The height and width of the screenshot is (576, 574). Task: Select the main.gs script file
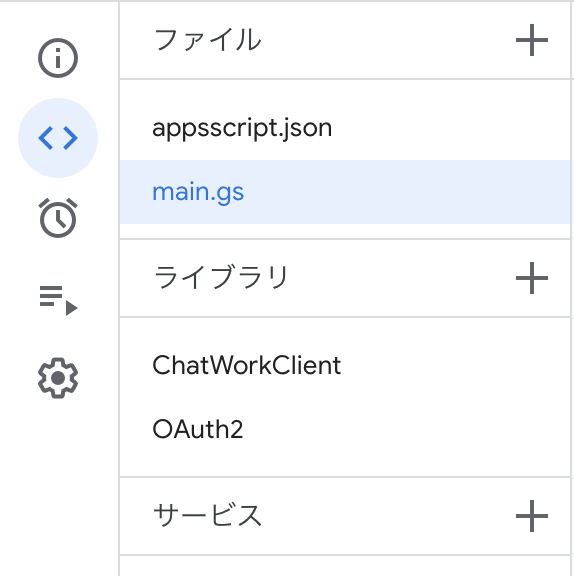pos(198,192)
